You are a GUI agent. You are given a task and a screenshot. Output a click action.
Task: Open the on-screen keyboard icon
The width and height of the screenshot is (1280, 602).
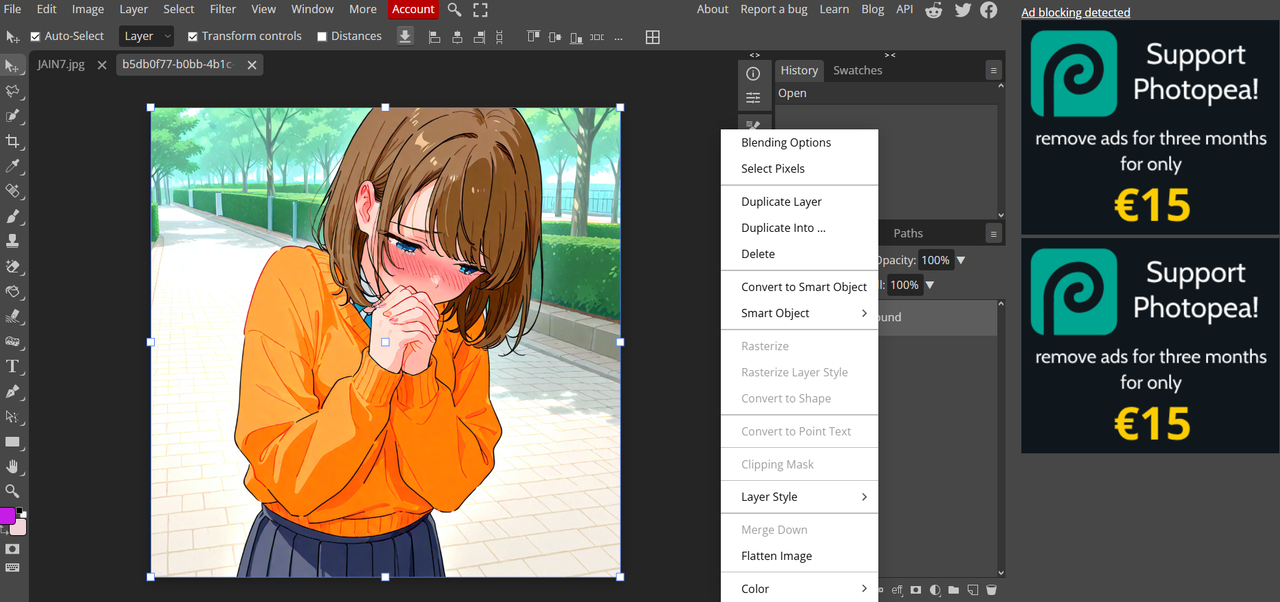(x=13, y=568)
